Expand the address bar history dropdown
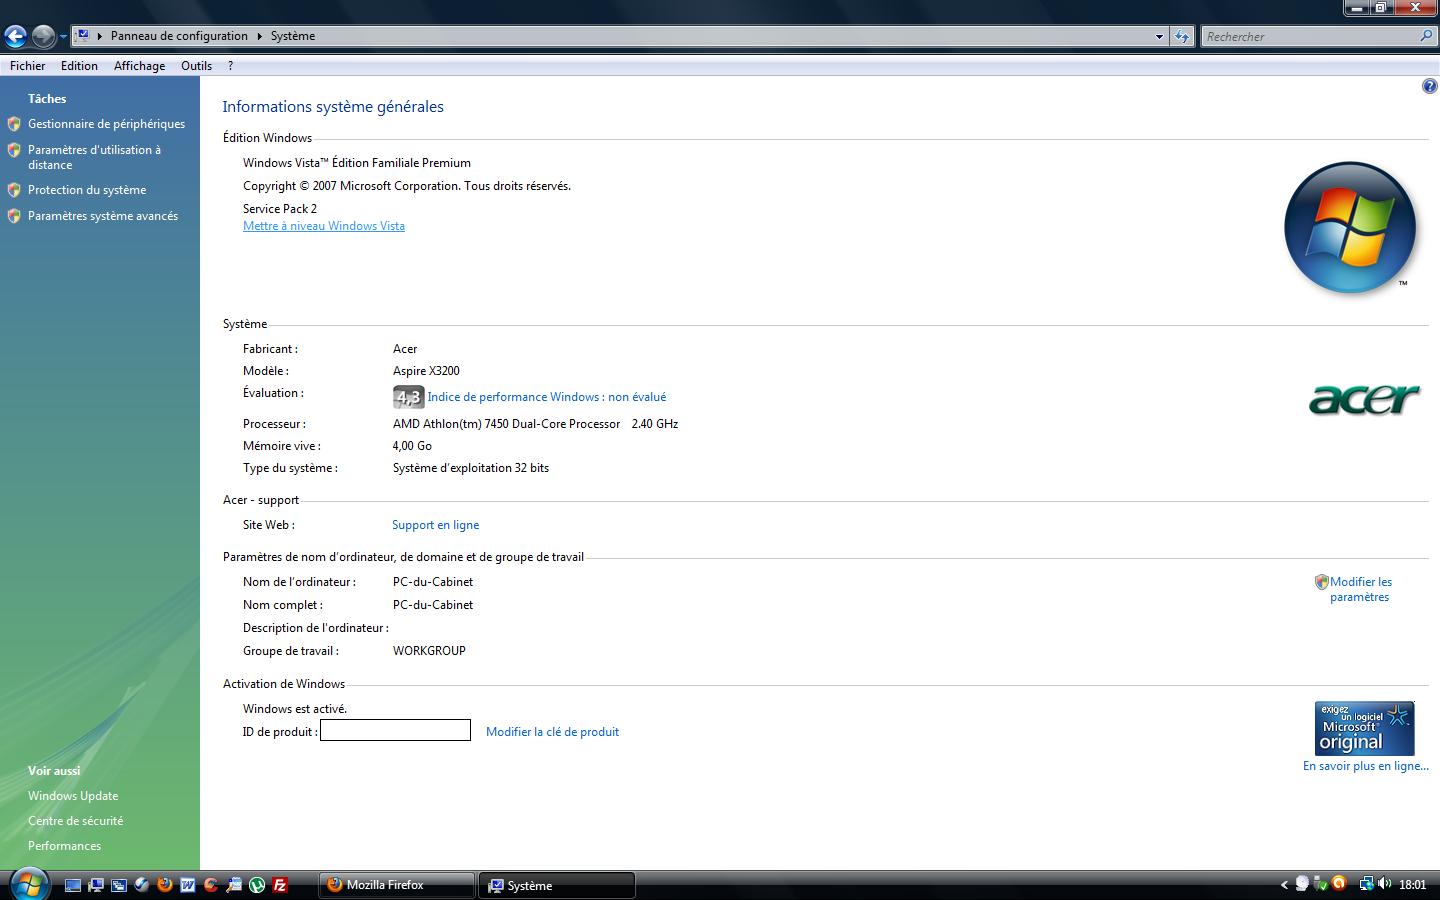The height and width of the screenshot is (900, 1440). [x=1159, y=36]
